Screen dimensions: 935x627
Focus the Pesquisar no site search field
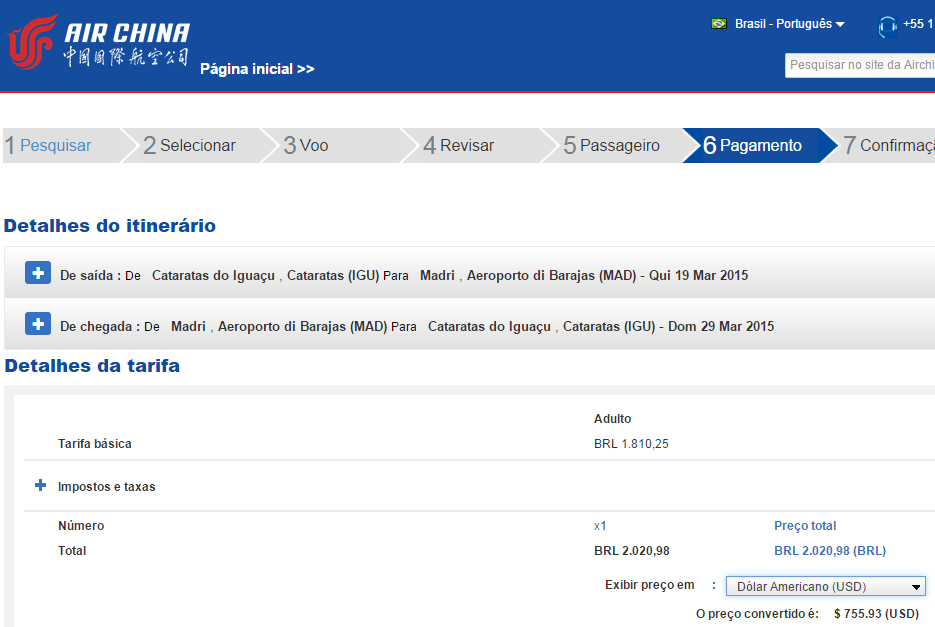(x=860, y=65)
